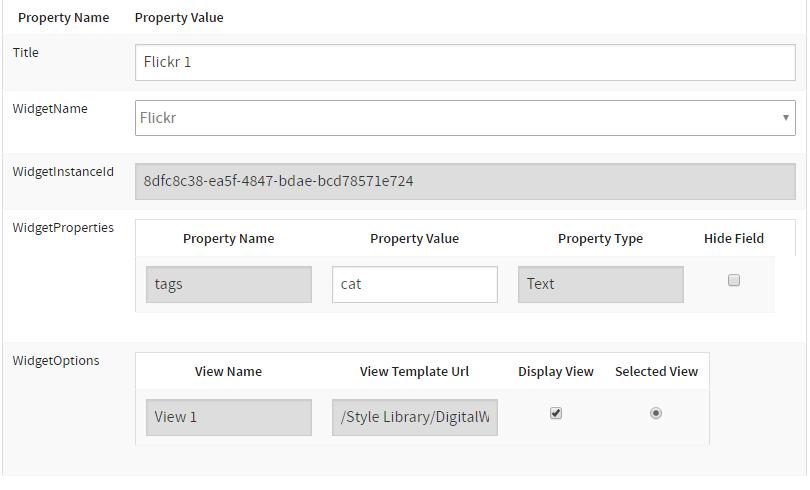Enable the Hide Field checkbox

pos(734,281)
